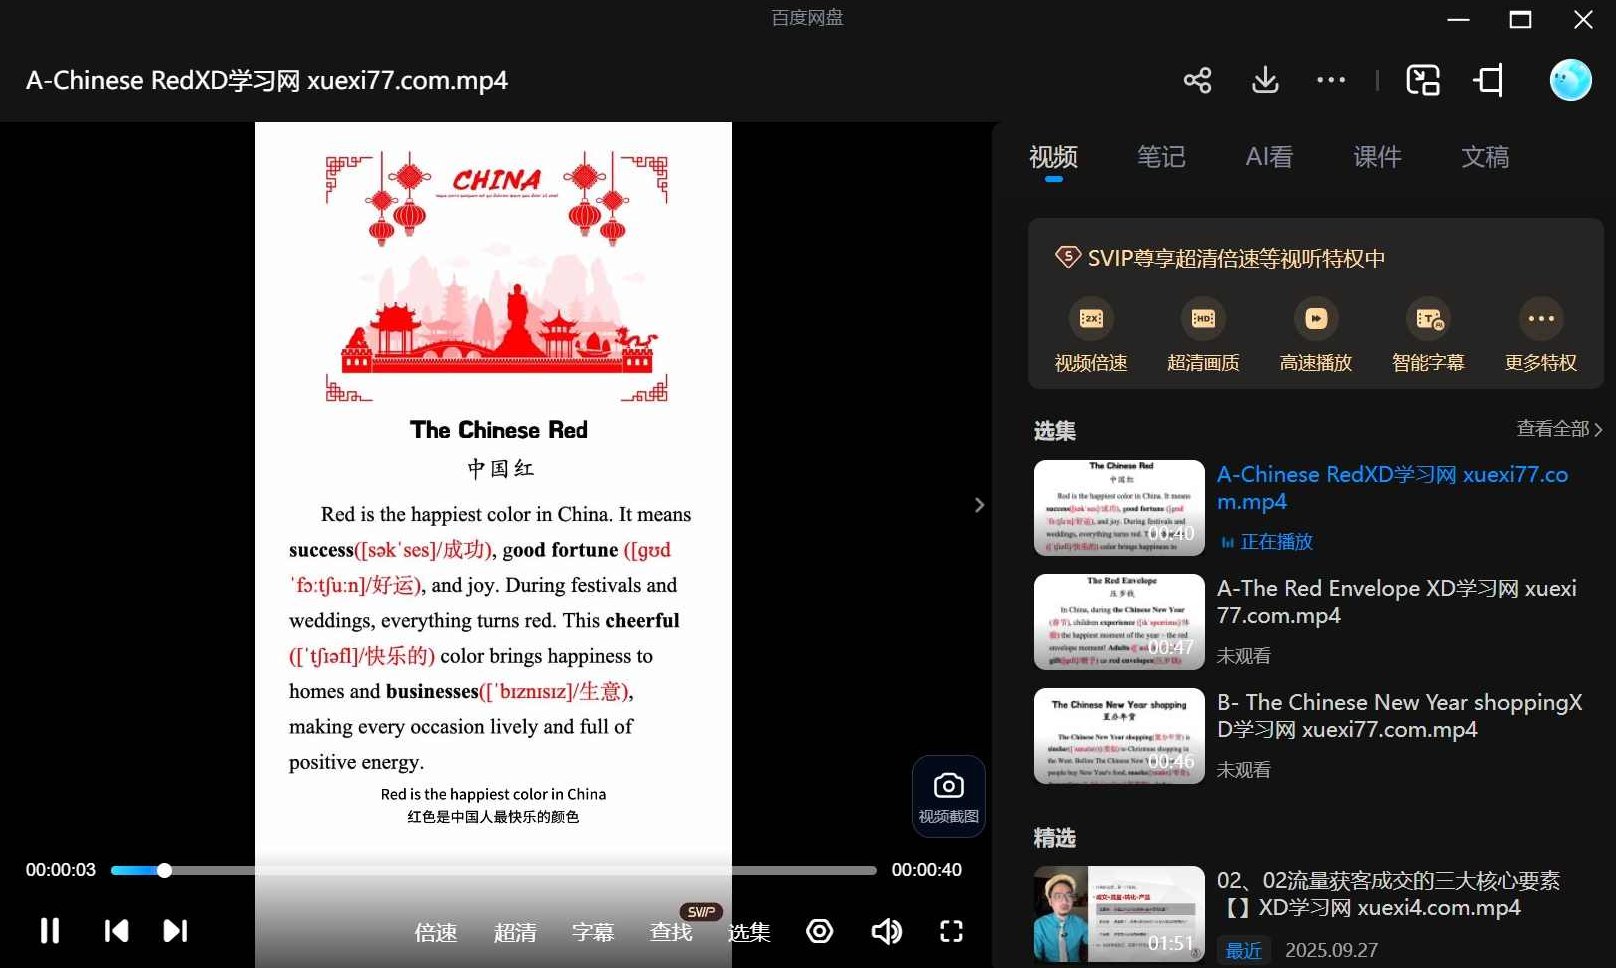1616x968 pixels.
Task: Pause the video playback
Action: click(49, 931)
